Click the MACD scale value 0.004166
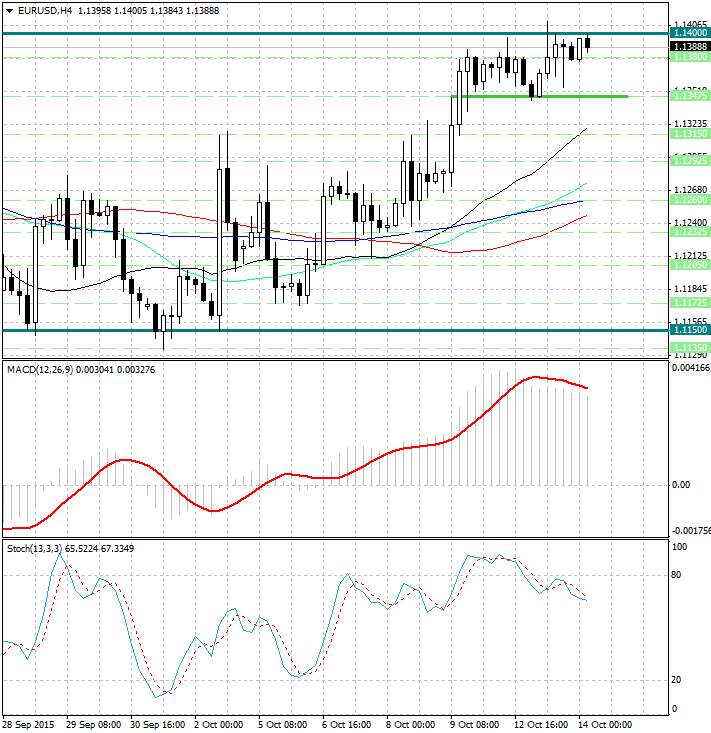711x733 pixels. [691, 368]
